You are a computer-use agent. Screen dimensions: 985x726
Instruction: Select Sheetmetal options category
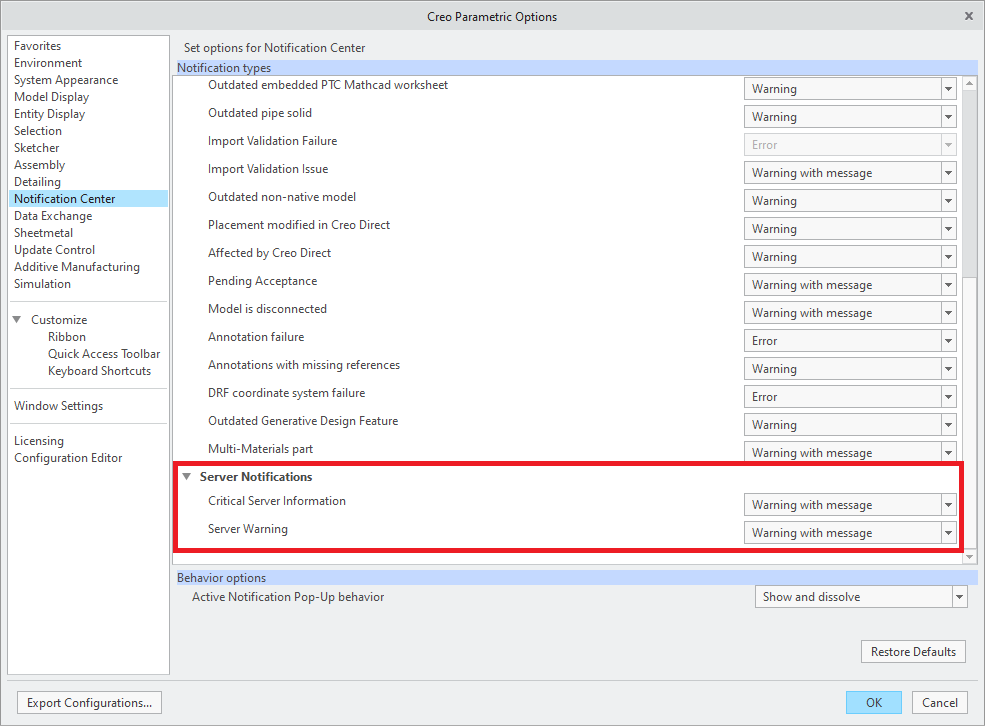click(x=43, y=232)
